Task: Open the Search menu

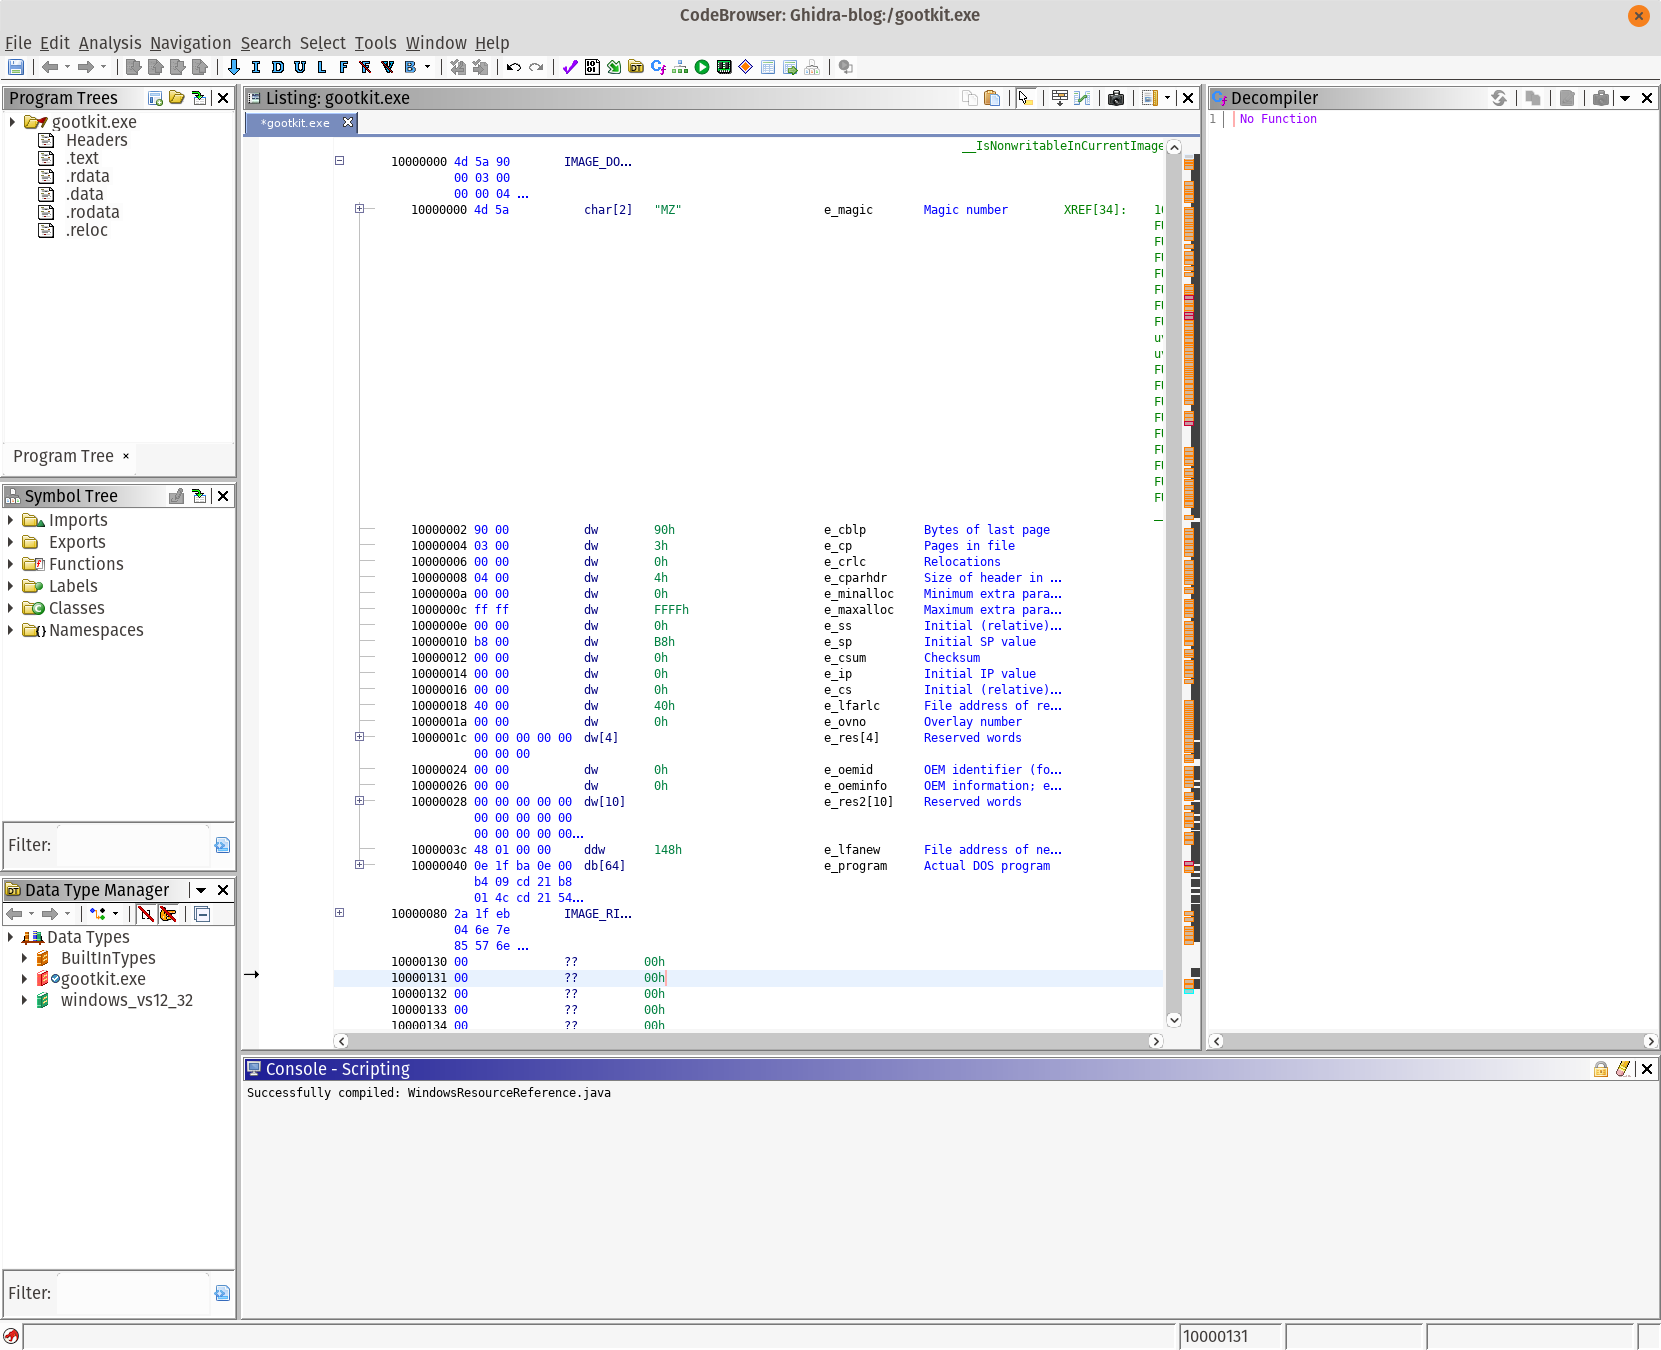Action: [266, 43]
